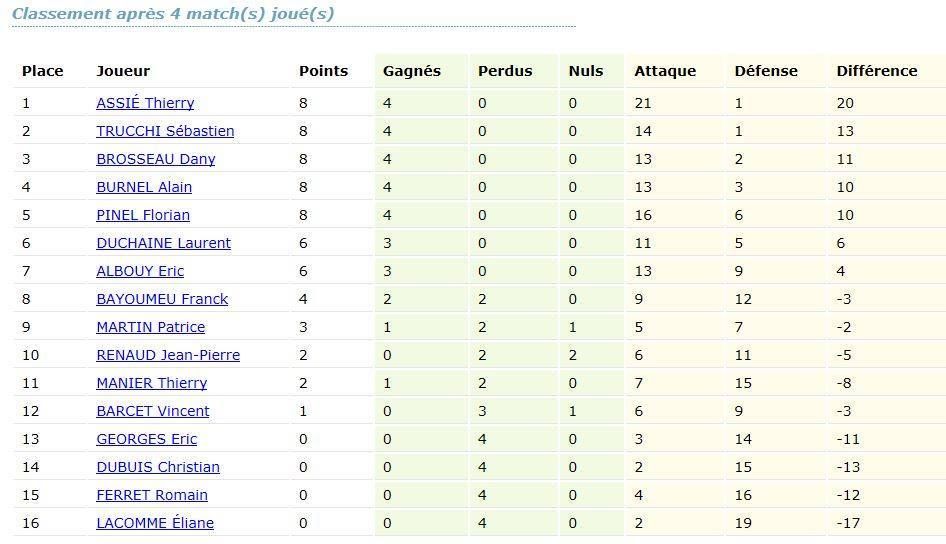
Task: Click the Classement après 4 matchs title
Action: pos(173,14)
